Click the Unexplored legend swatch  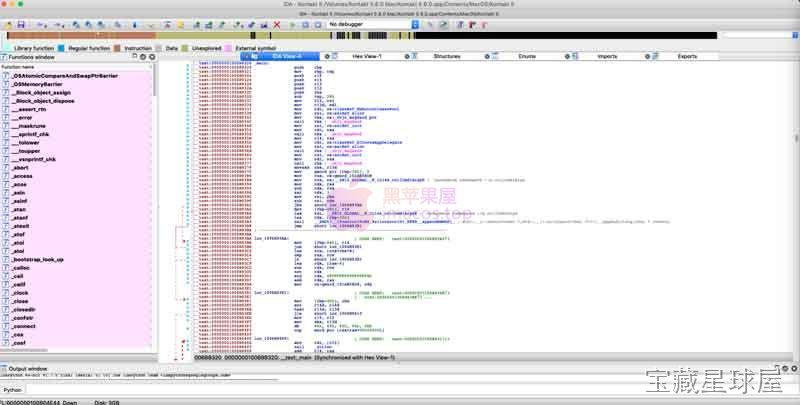(184, 48)
